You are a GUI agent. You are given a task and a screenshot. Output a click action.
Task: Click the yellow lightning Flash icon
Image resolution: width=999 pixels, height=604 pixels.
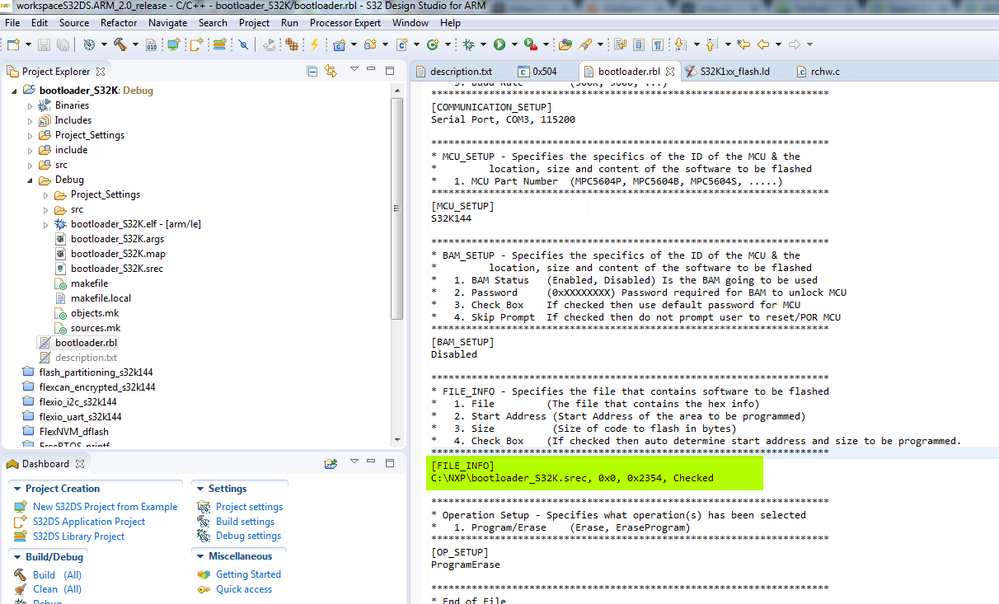314,45
